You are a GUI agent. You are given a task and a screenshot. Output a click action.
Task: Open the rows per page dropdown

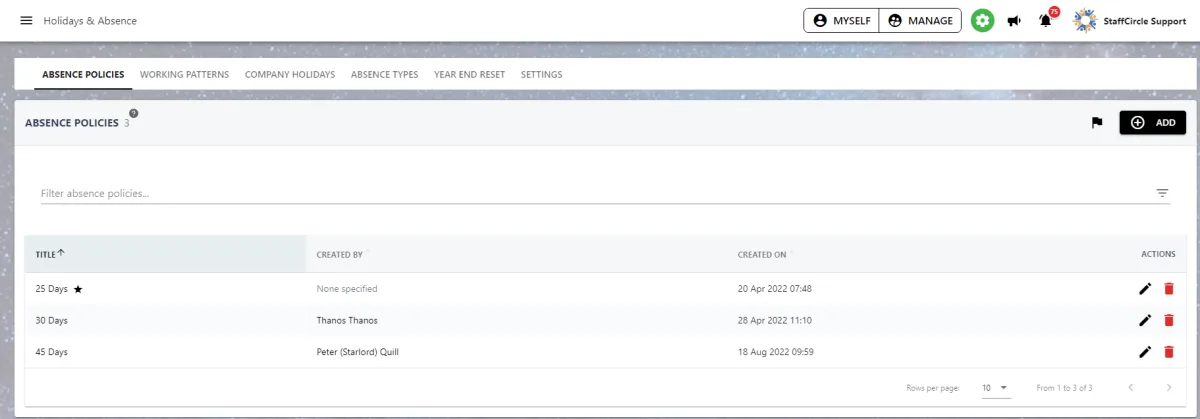click(995, 387)
